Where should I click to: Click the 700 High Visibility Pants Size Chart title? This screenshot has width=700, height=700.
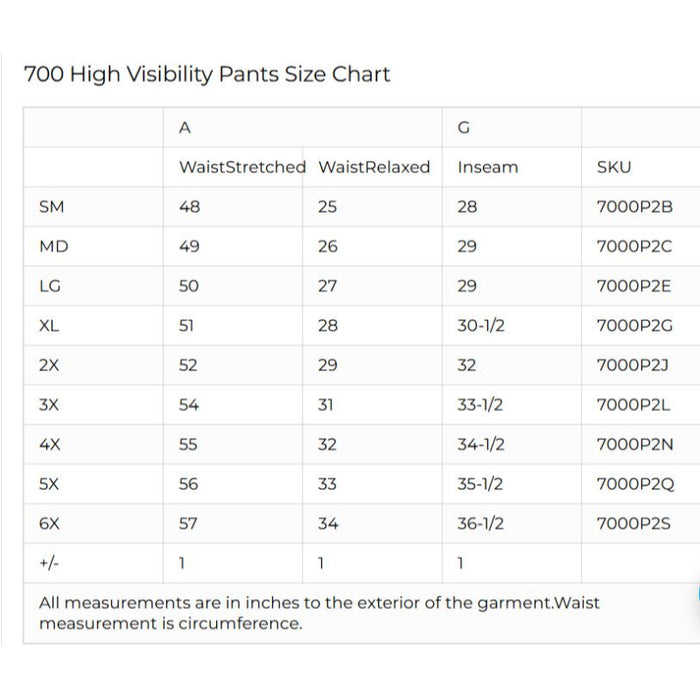(x=206, y=74)
